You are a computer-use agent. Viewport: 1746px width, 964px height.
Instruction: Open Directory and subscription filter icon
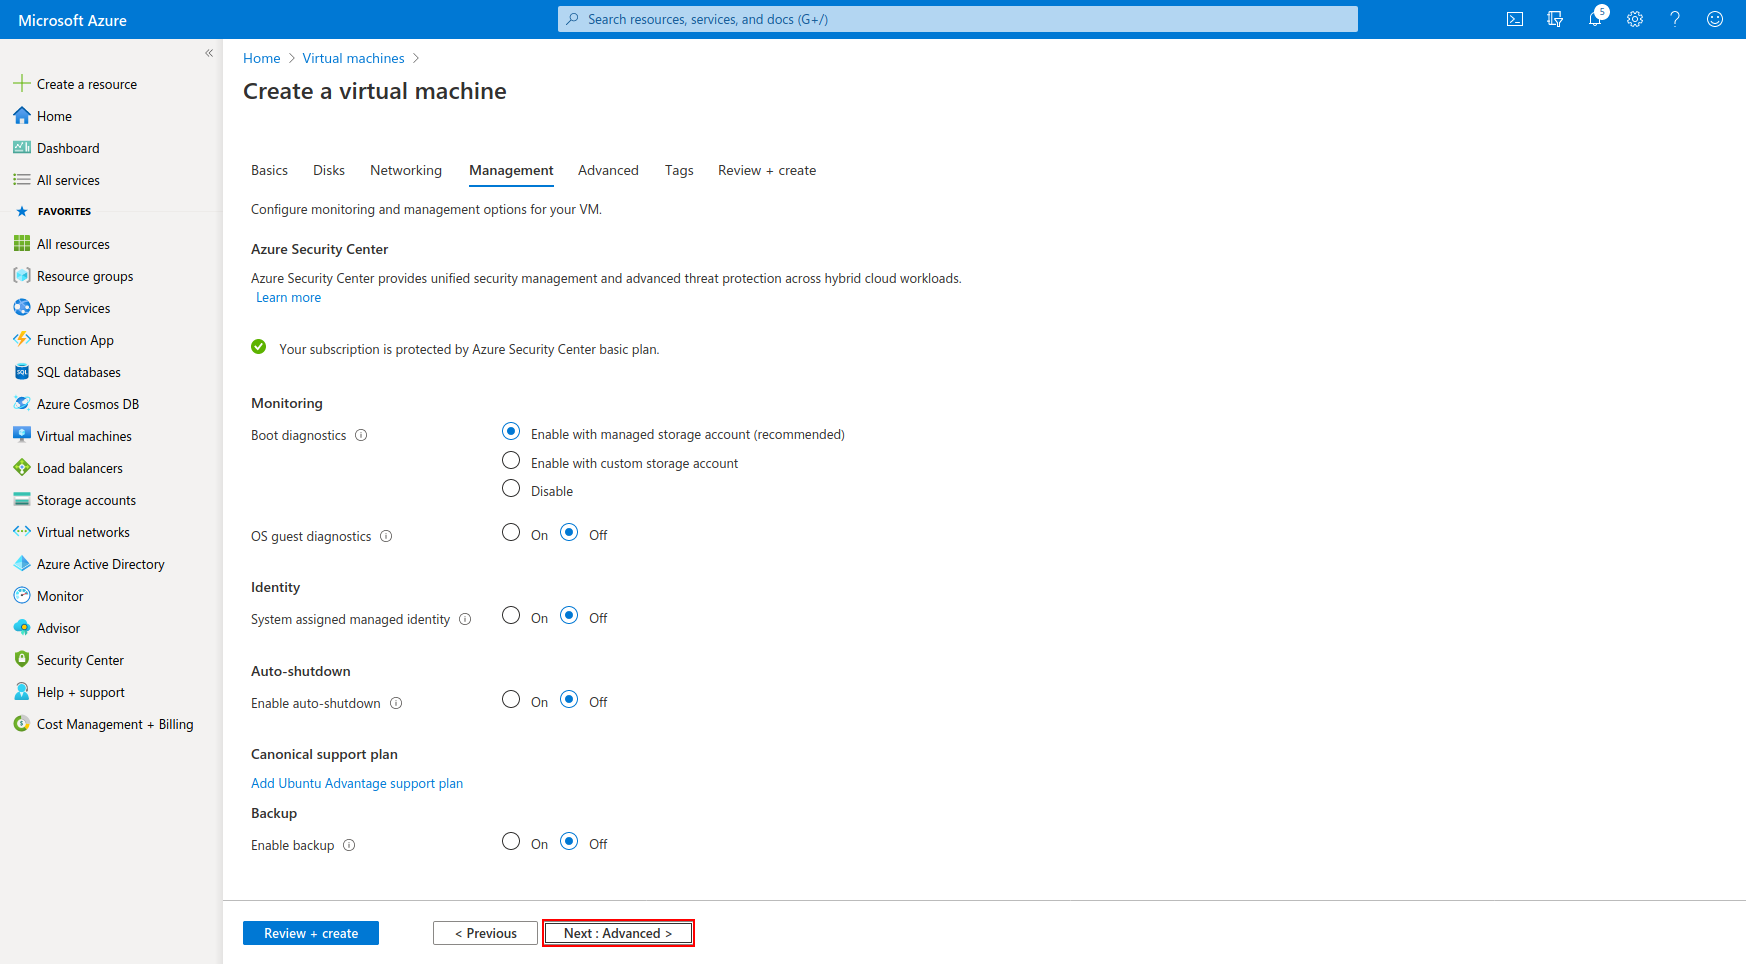[1555, 19]
